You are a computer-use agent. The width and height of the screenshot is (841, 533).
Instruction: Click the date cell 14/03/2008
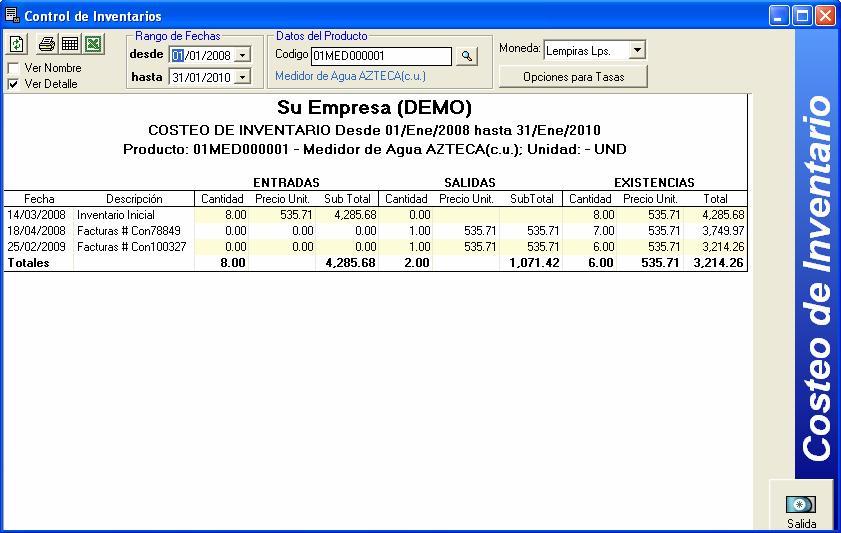click(x=36, y=215)
